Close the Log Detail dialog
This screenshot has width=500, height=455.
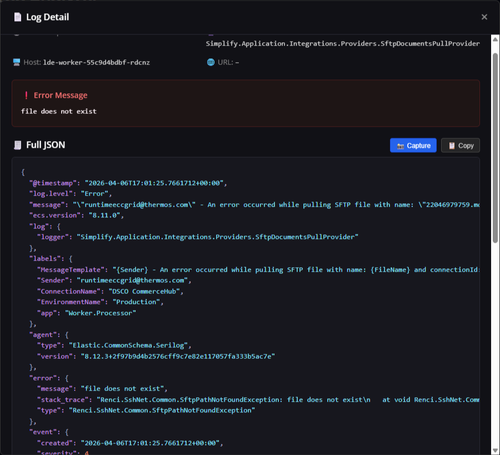(484, 17)
